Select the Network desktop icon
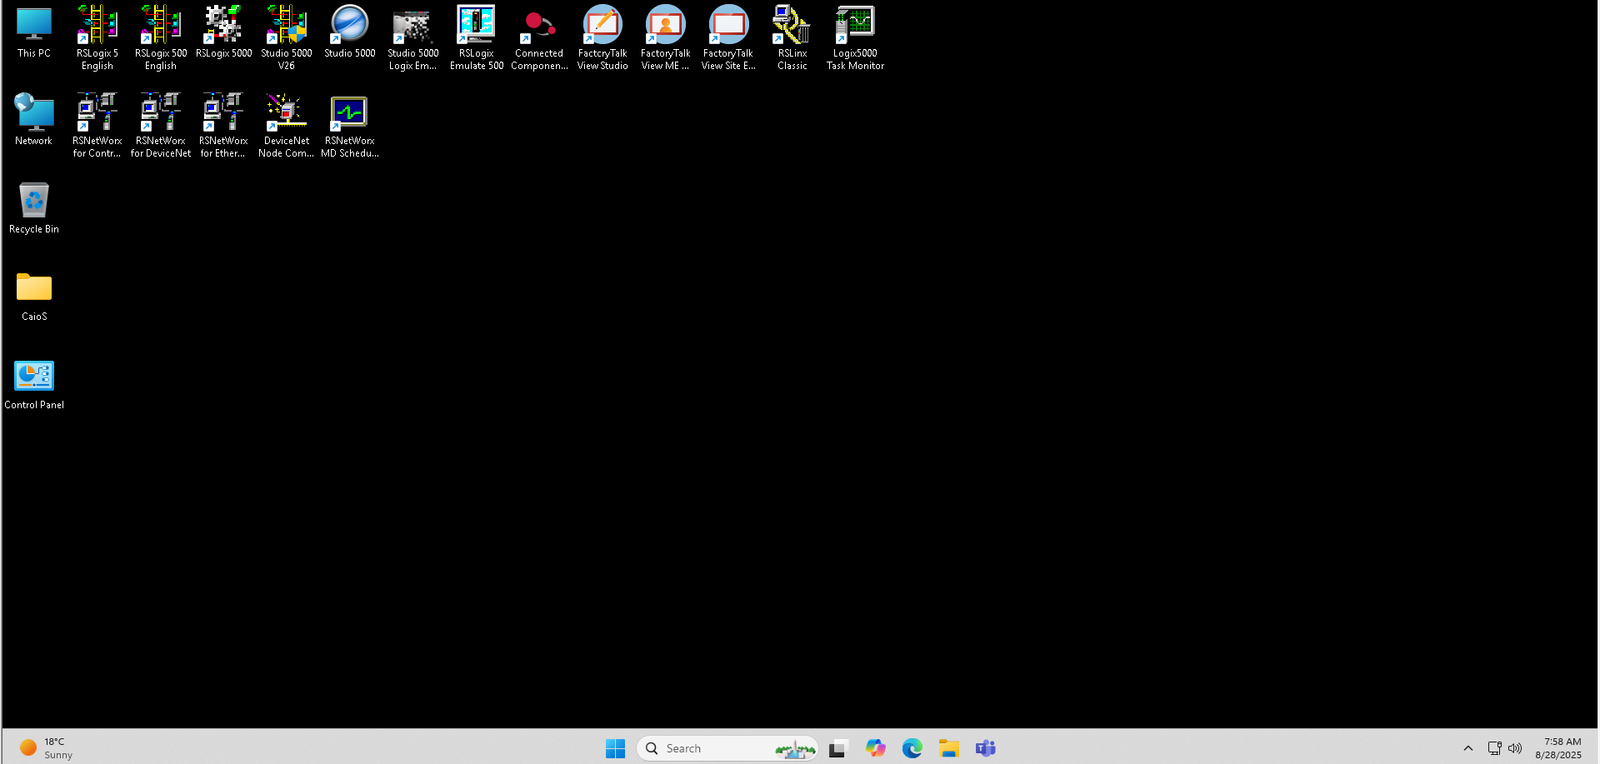This screenshot has height=764, width=1600. (34, 120)
